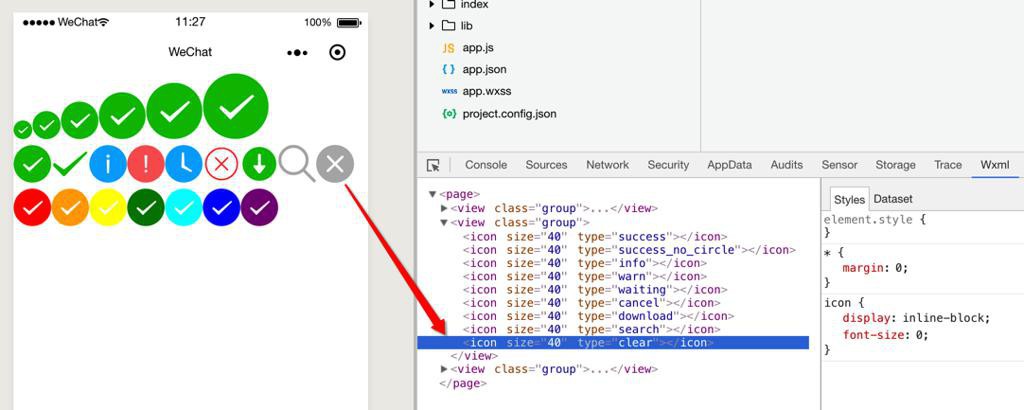Collapse the expanded group view node

tap(444, 222)
